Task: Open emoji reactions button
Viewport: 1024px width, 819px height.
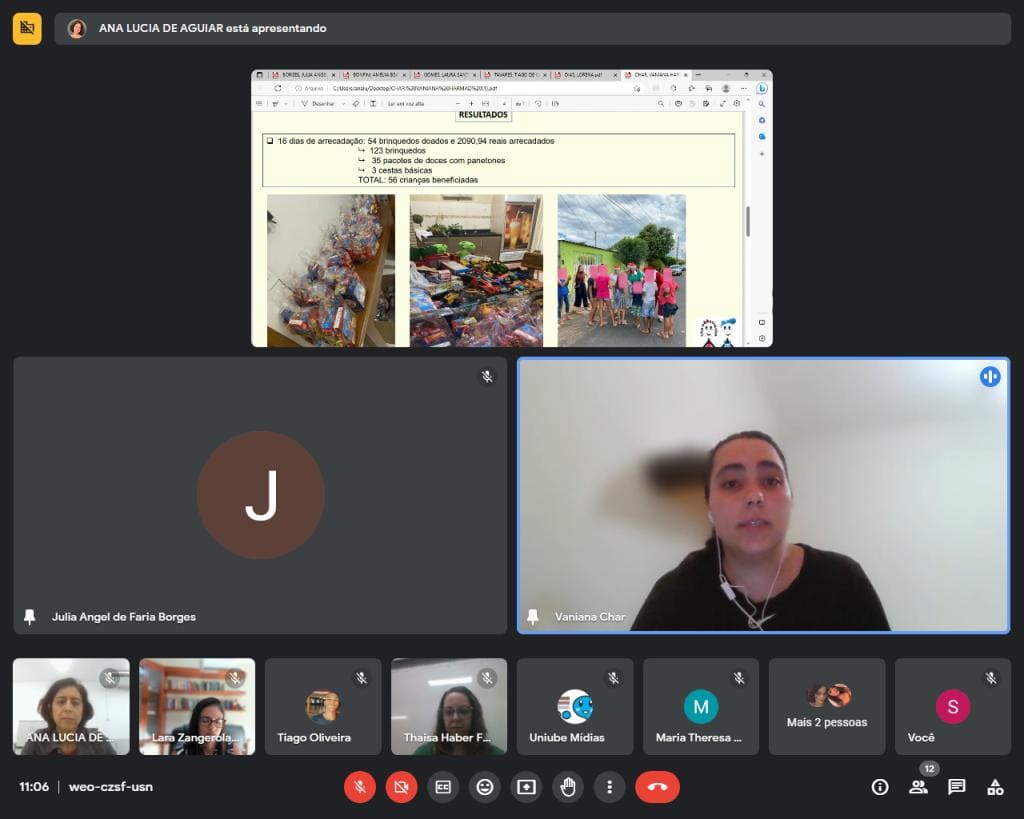Action: [x=485, y=787]
